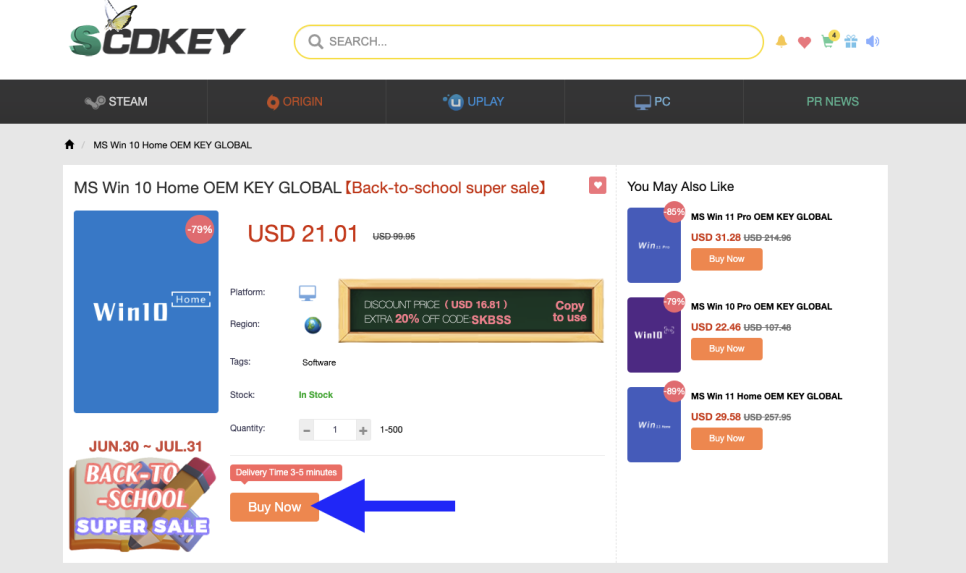Click the USD 29.58 price
This screenshot has width=966, height=573.
coord(715,417)
